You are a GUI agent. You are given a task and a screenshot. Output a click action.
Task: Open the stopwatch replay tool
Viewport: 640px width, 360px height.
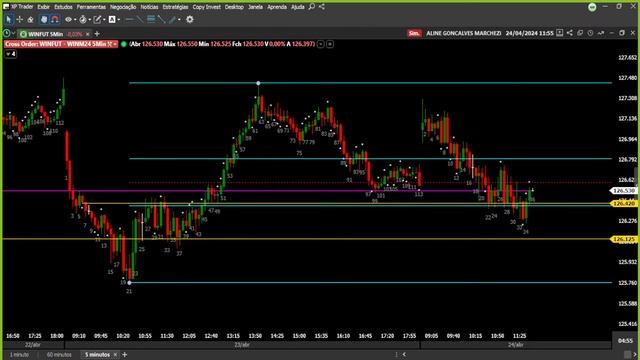pyautogui.click(x=83, y=19)
